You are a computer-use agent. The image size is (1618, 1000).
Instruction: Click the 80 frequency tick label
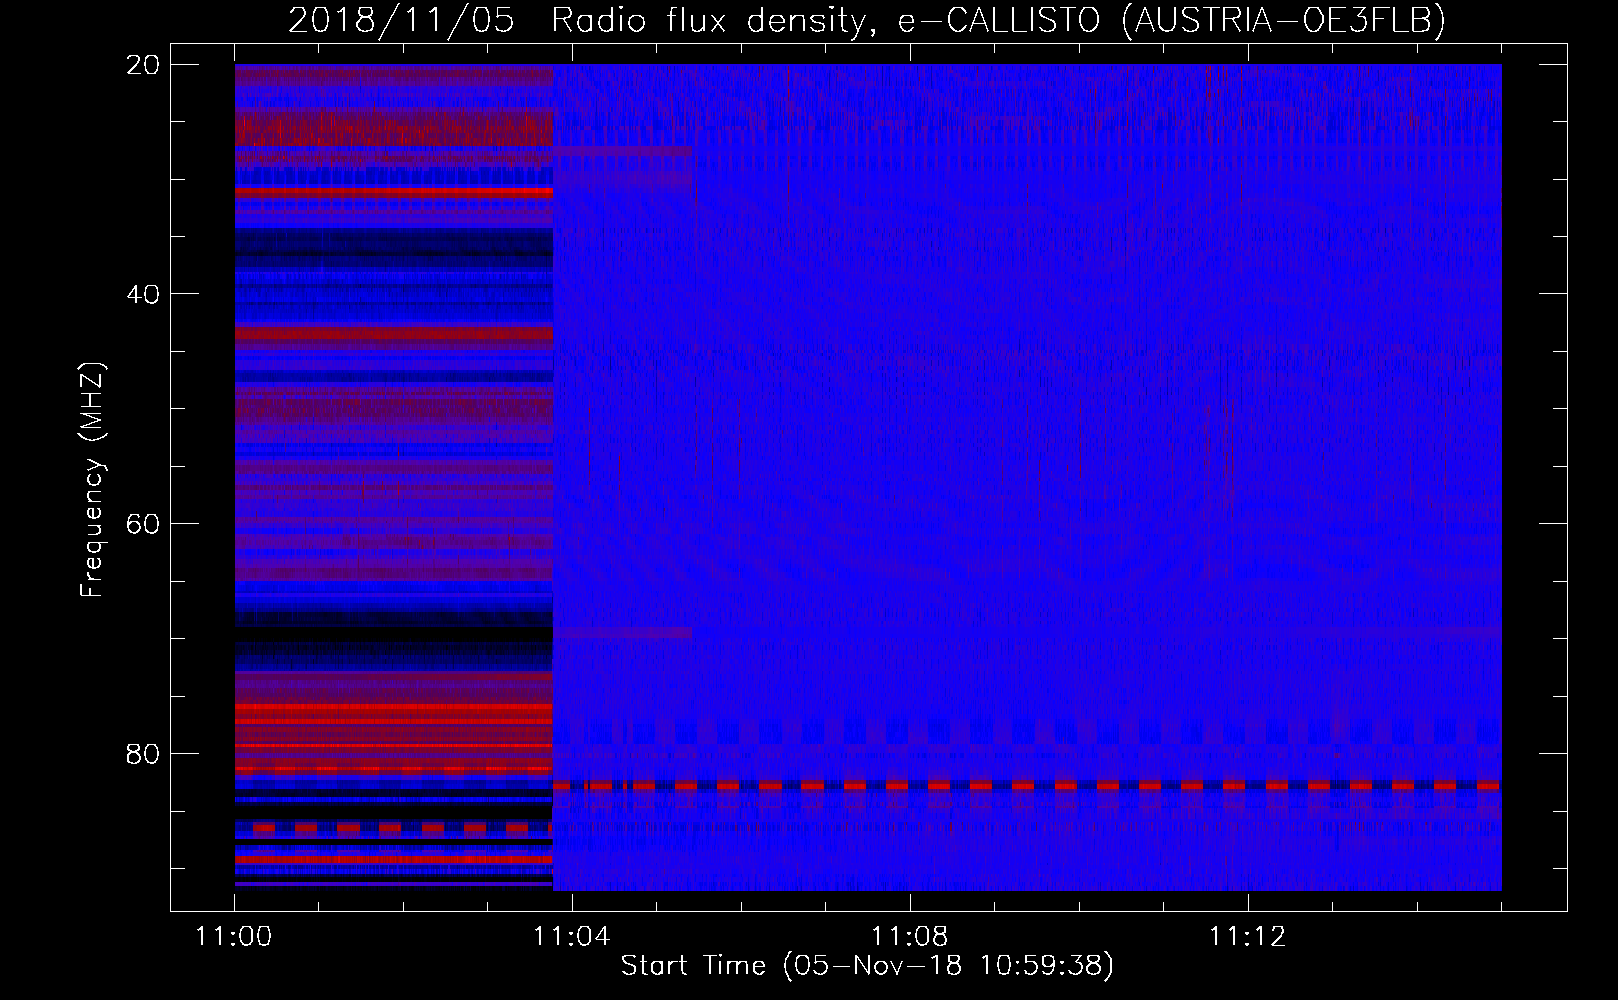pyautogui.click(x=144, y=753)
